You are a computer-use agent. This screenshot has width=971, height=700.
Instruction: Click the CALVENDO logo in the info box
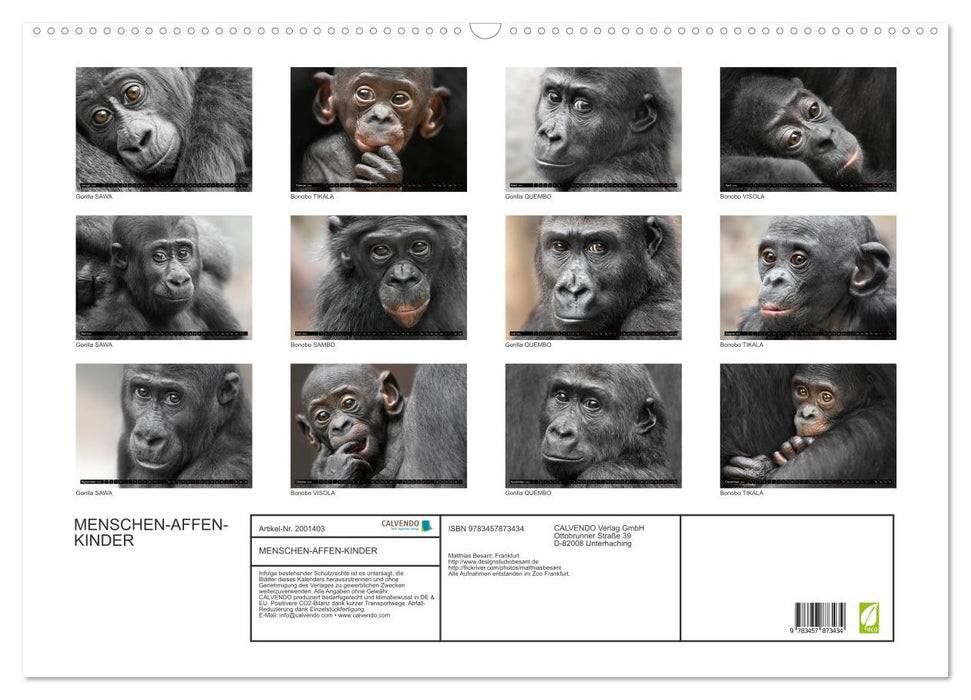pos(406,526)
